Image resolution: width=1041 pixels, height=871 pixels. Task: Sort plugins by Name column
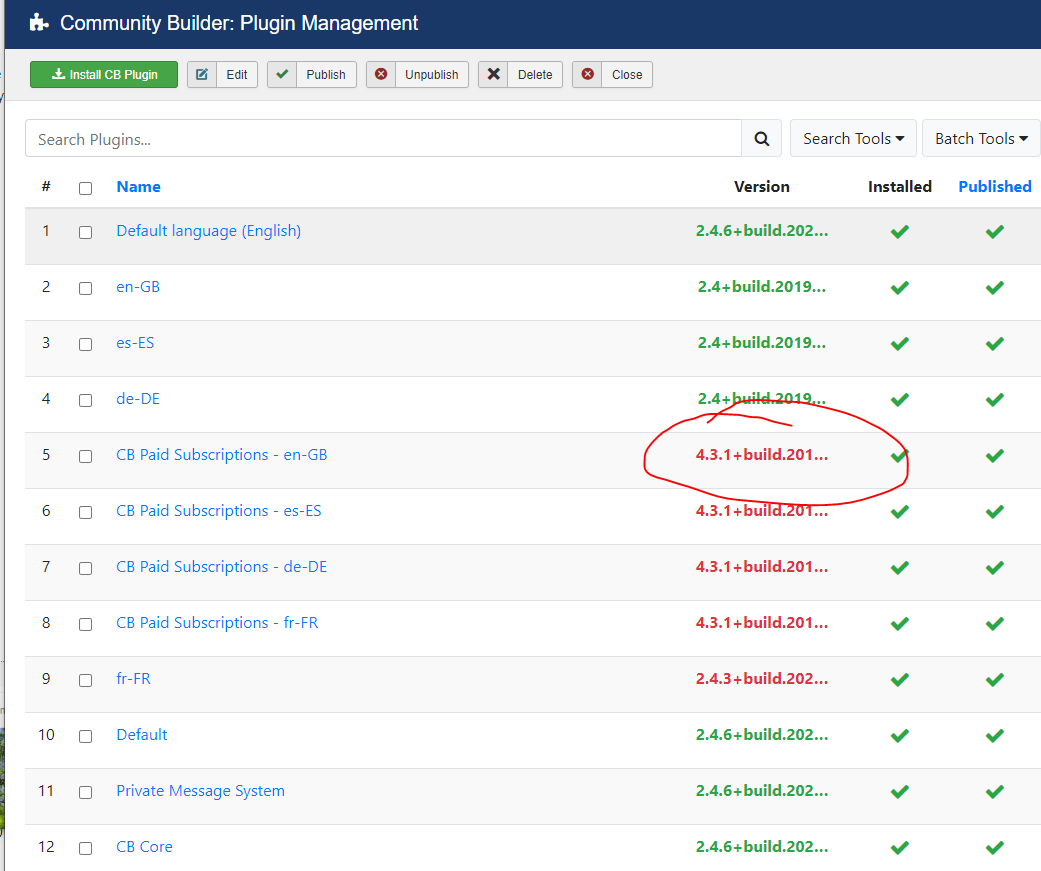138,187
